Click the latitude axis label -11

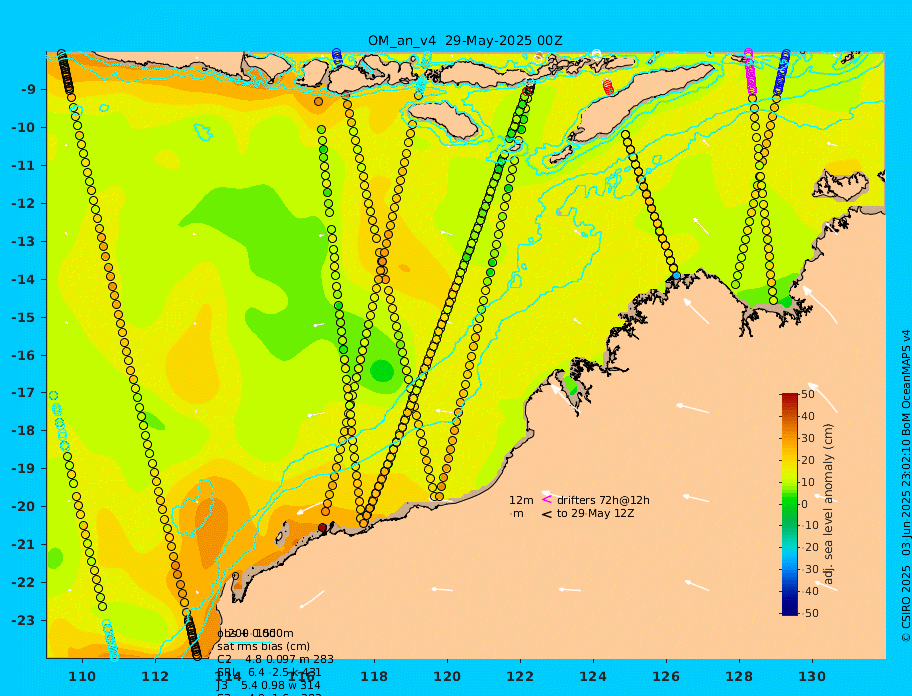[x=24, y=166]
